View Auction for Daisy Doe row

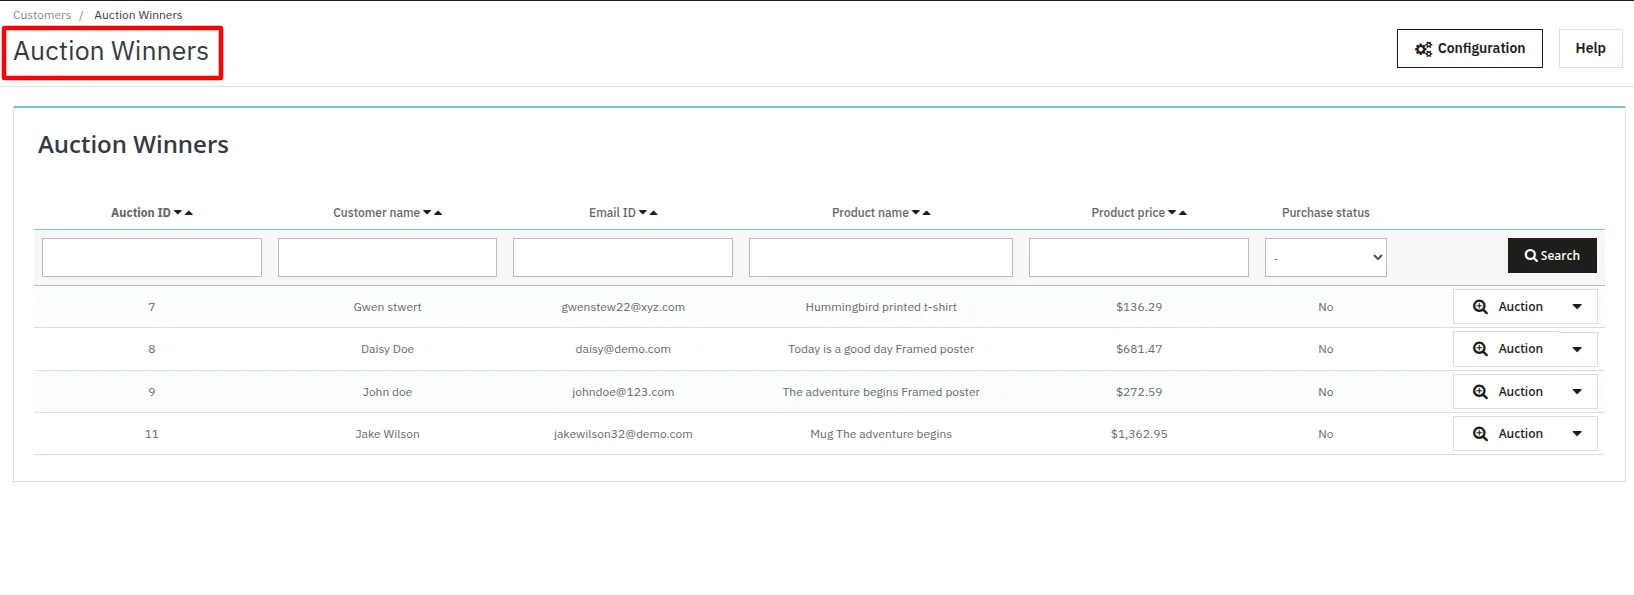(x=1508, y=349)
